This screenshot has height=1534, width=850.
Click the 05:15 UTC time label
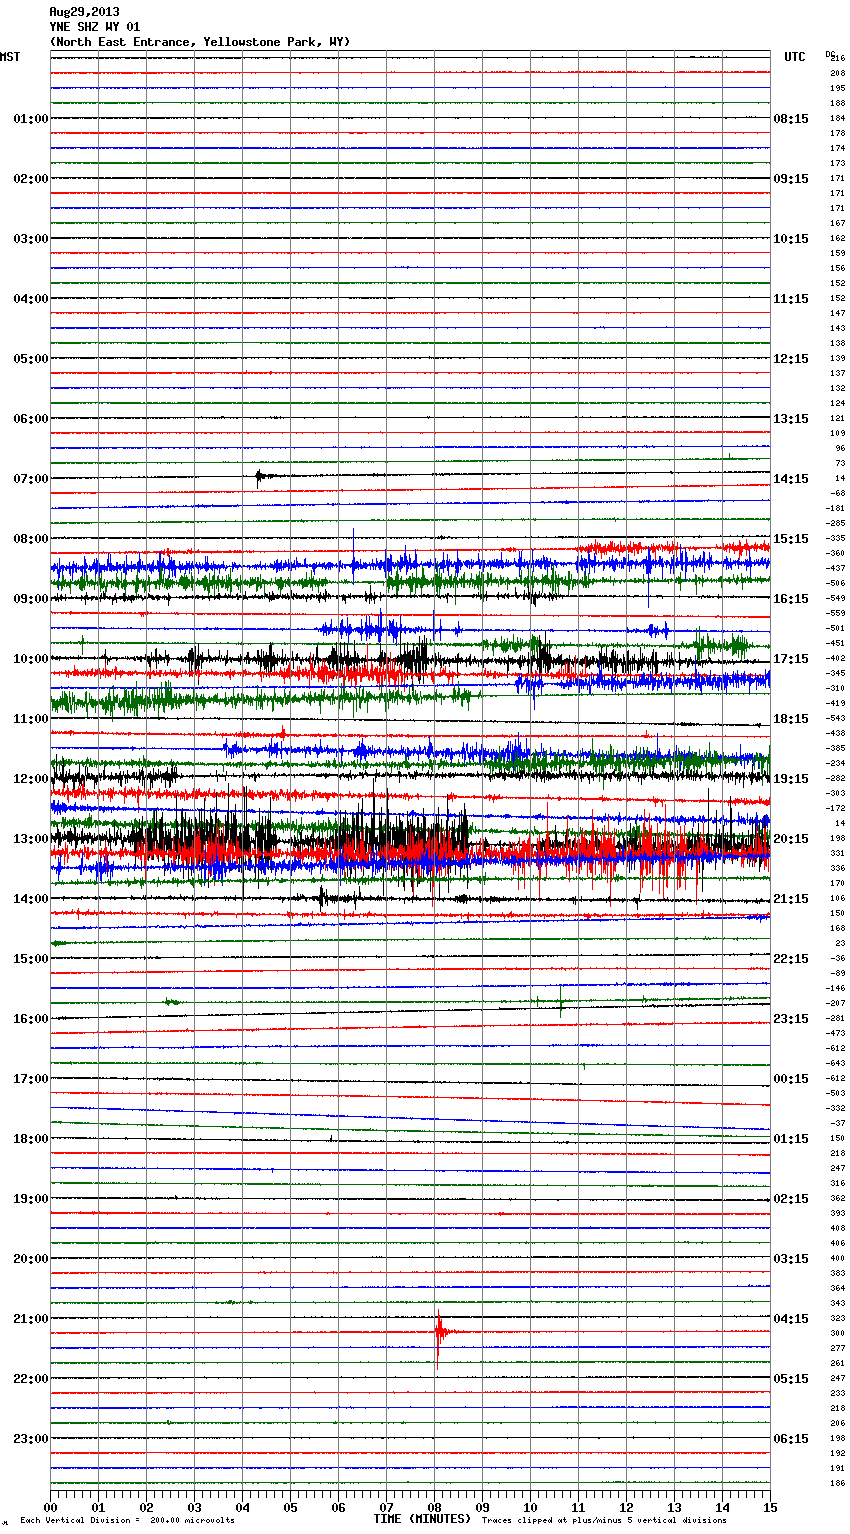(791, 1379)
